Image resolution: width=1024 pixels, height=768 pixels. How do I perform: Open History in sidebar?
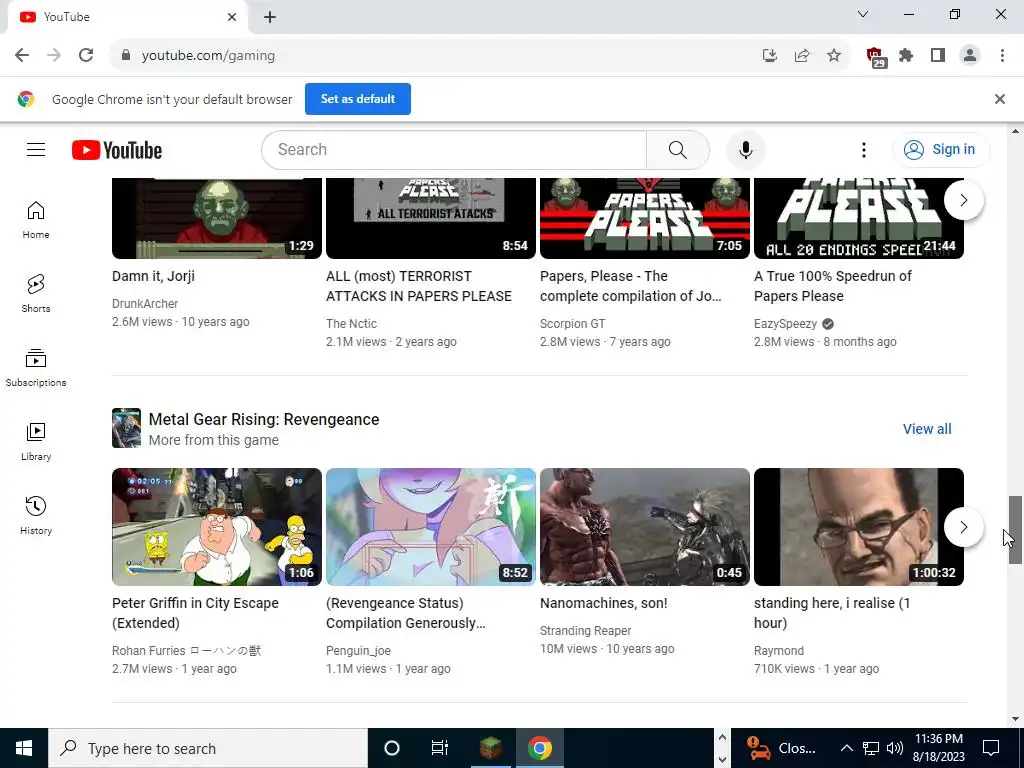36,516
